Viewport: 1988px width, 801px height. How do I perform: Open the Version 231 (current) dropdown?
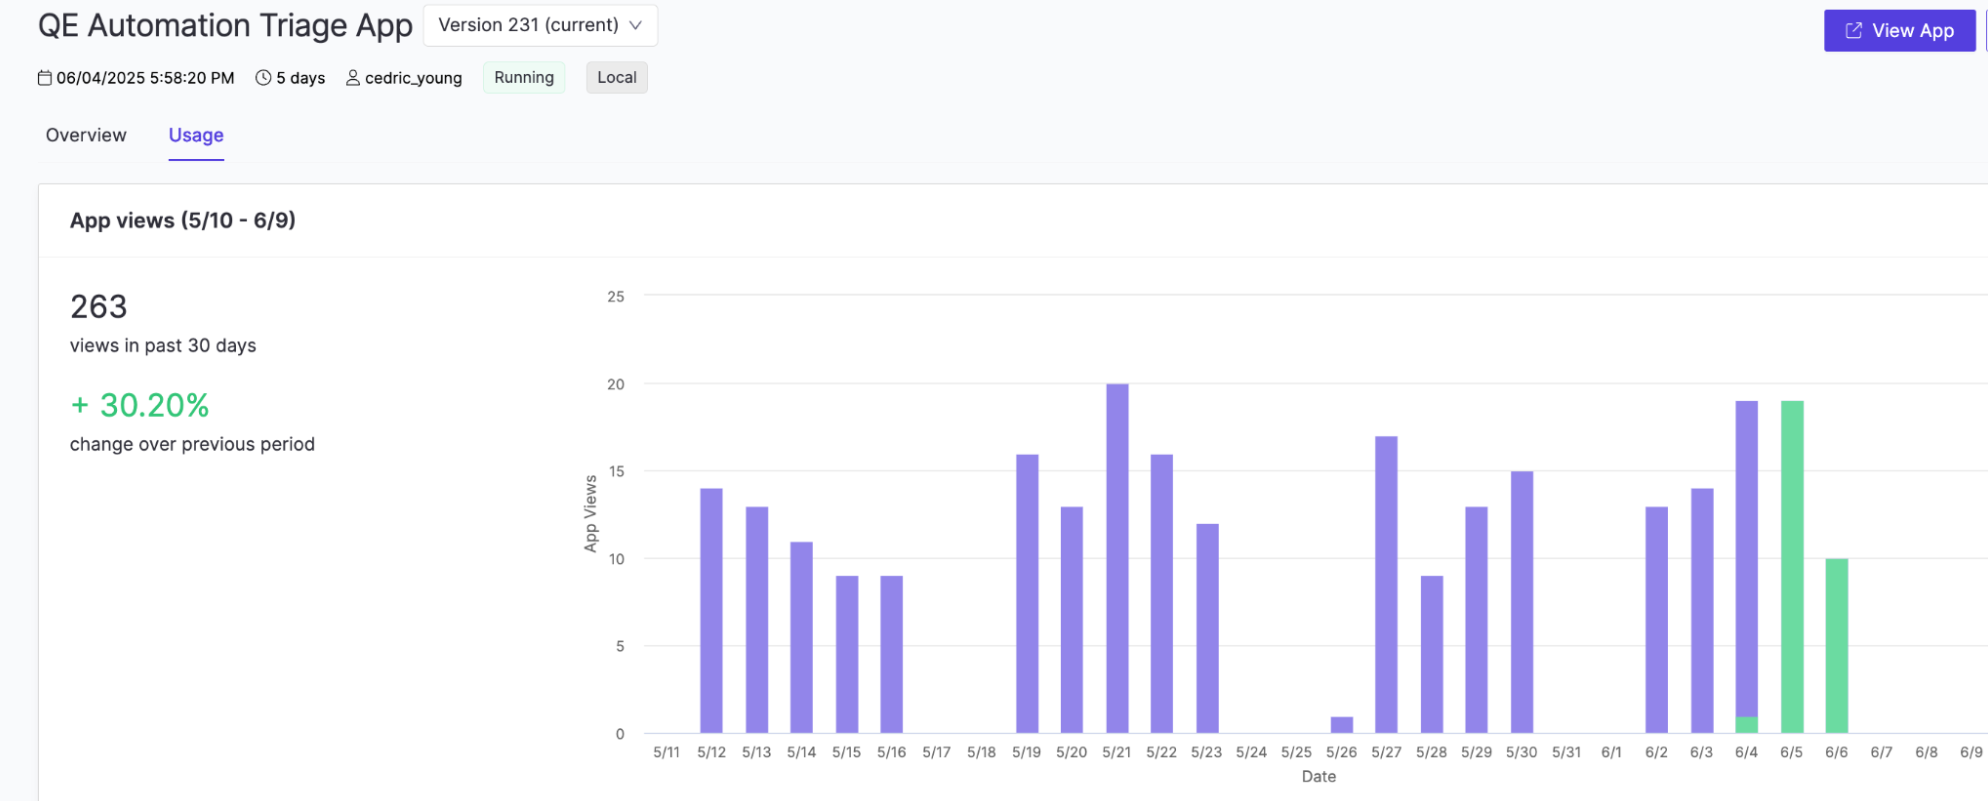point(540,25)
